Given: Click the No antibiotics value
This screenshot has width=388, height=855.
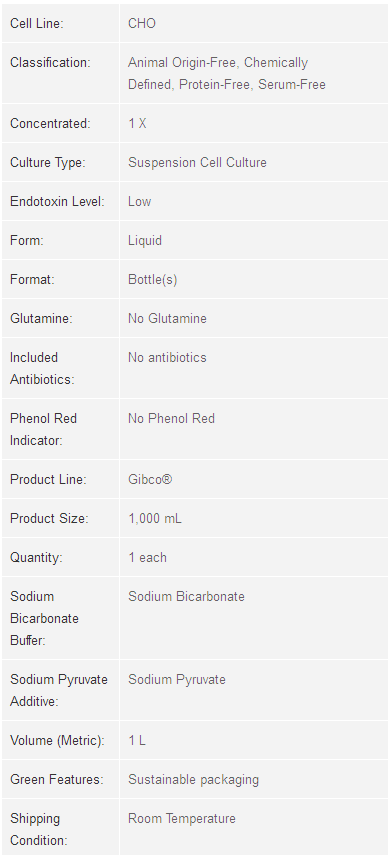Looking at the screenshot, I should coord(167,358).
